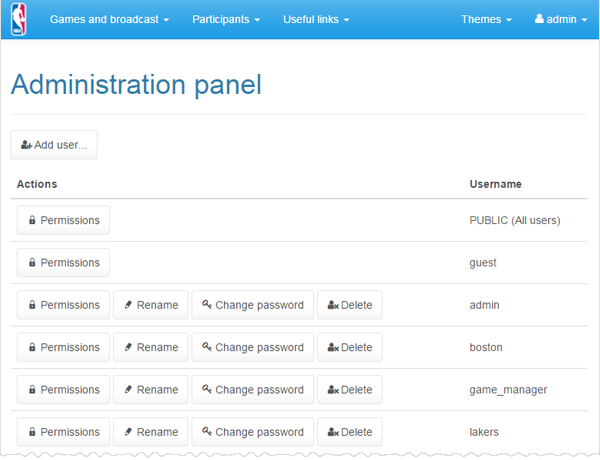Click the NBA logo in navbar
Image resolution: width=600 pixels, height=460 pixels.
pyautogui.click(x=19, y=20)
